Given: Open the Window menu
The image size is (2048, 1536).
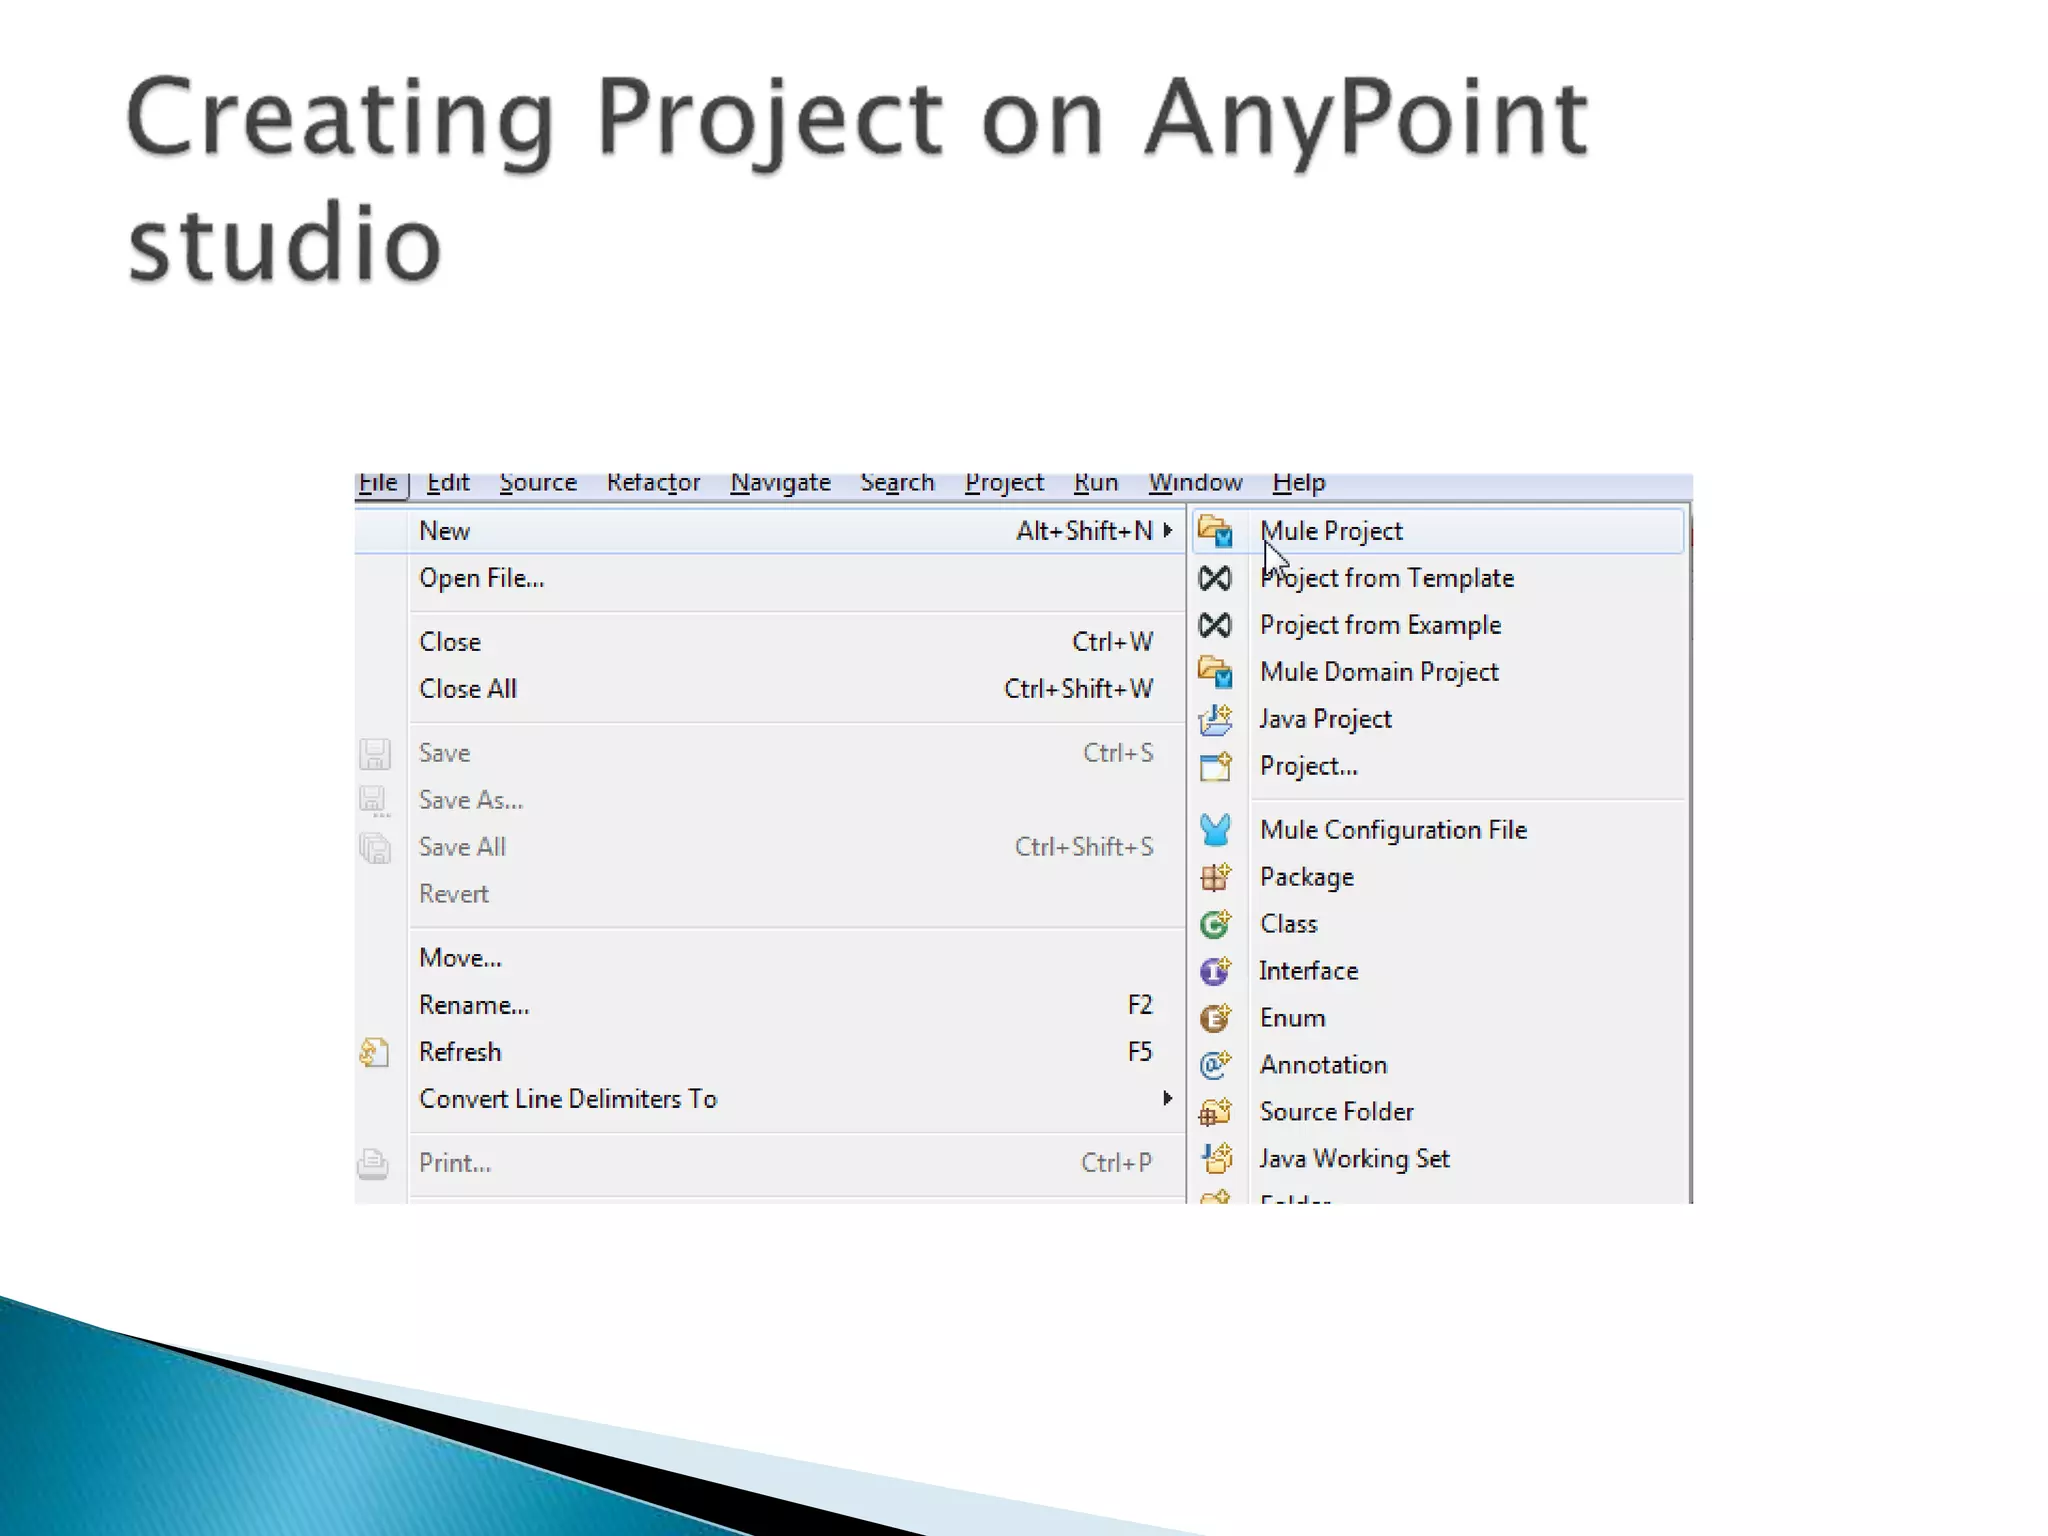Looking at the screenshot, I should tap(1195, 483).
